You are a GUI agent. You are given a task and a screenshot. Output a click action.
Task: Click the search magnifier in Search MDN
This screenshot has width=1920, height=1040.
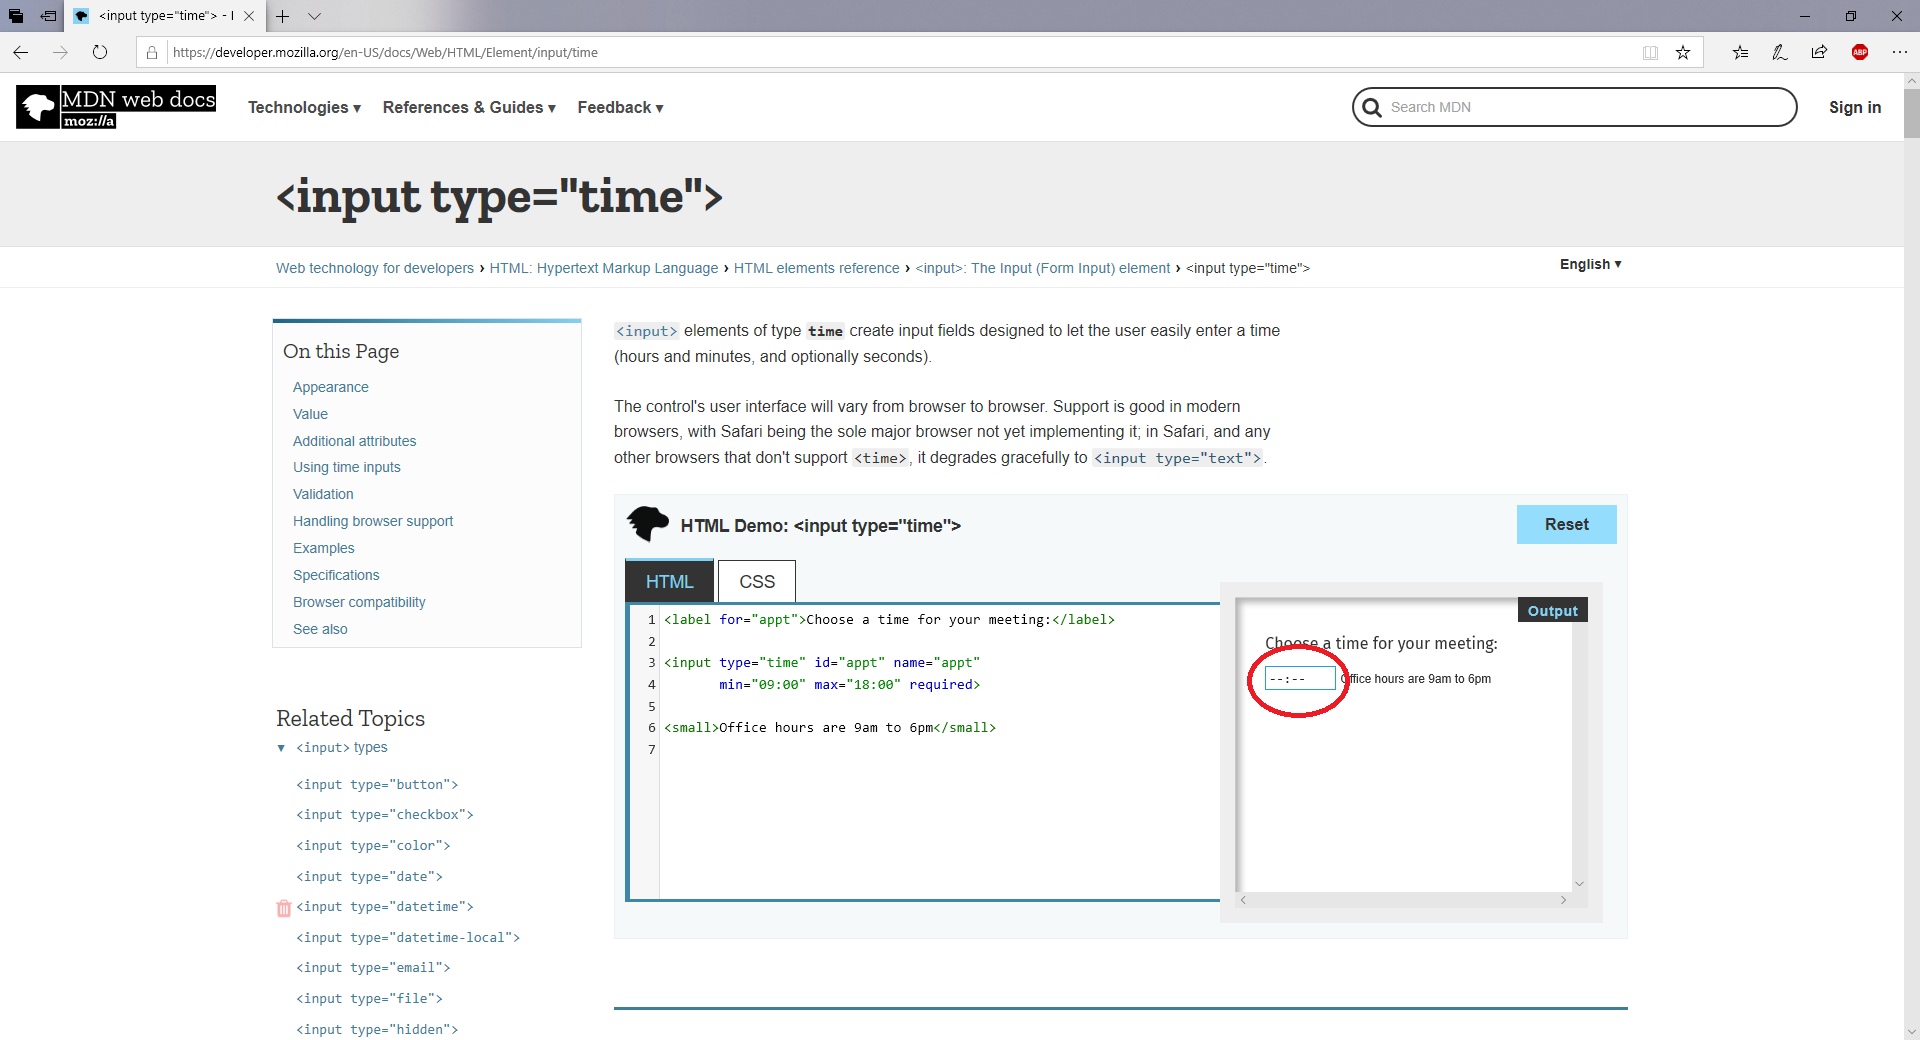1371,107
